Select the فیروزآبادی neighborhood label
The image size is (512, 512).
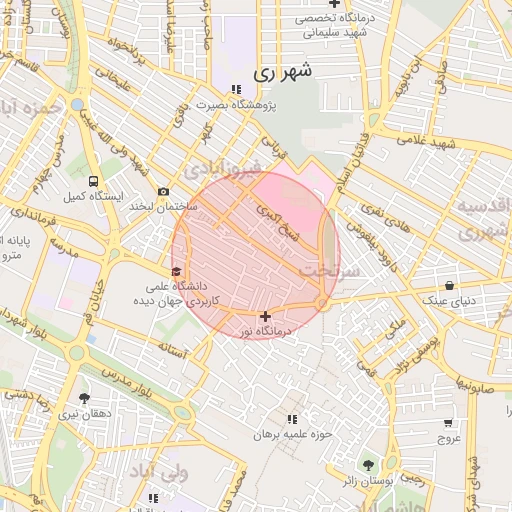tap(222, 170)
